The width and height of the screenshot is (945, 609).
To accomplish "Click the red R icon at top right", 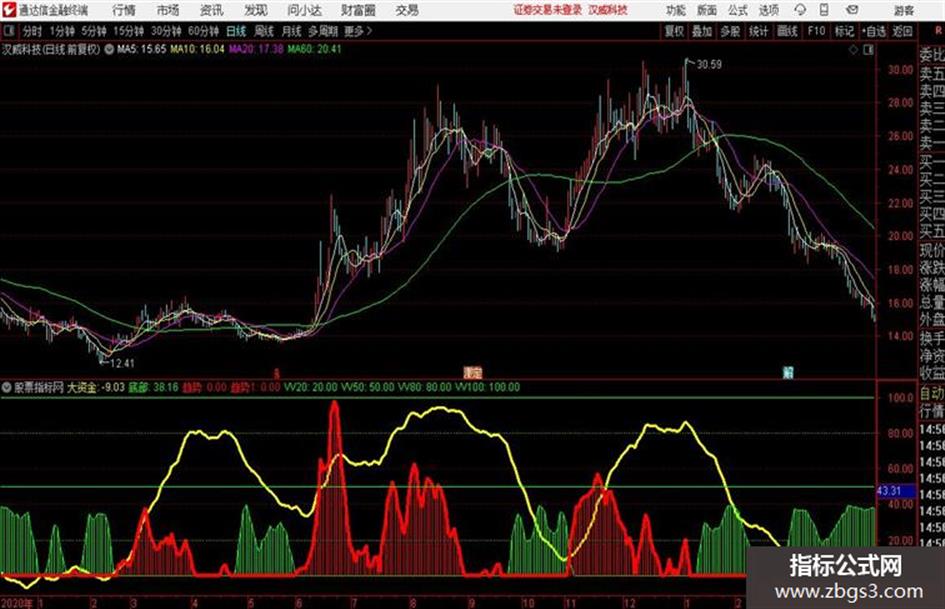I will pos(938,31).
